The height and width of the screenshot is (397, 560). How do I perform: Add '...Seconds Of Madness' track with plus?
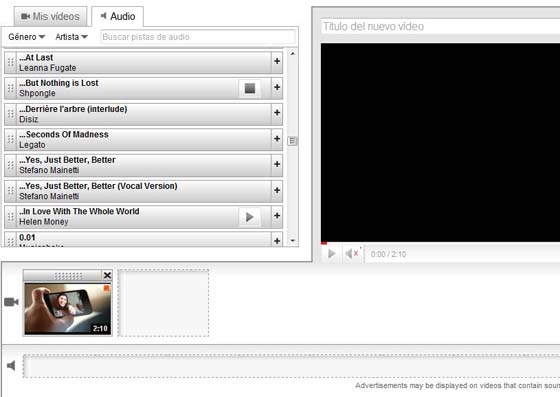[277, 138]
